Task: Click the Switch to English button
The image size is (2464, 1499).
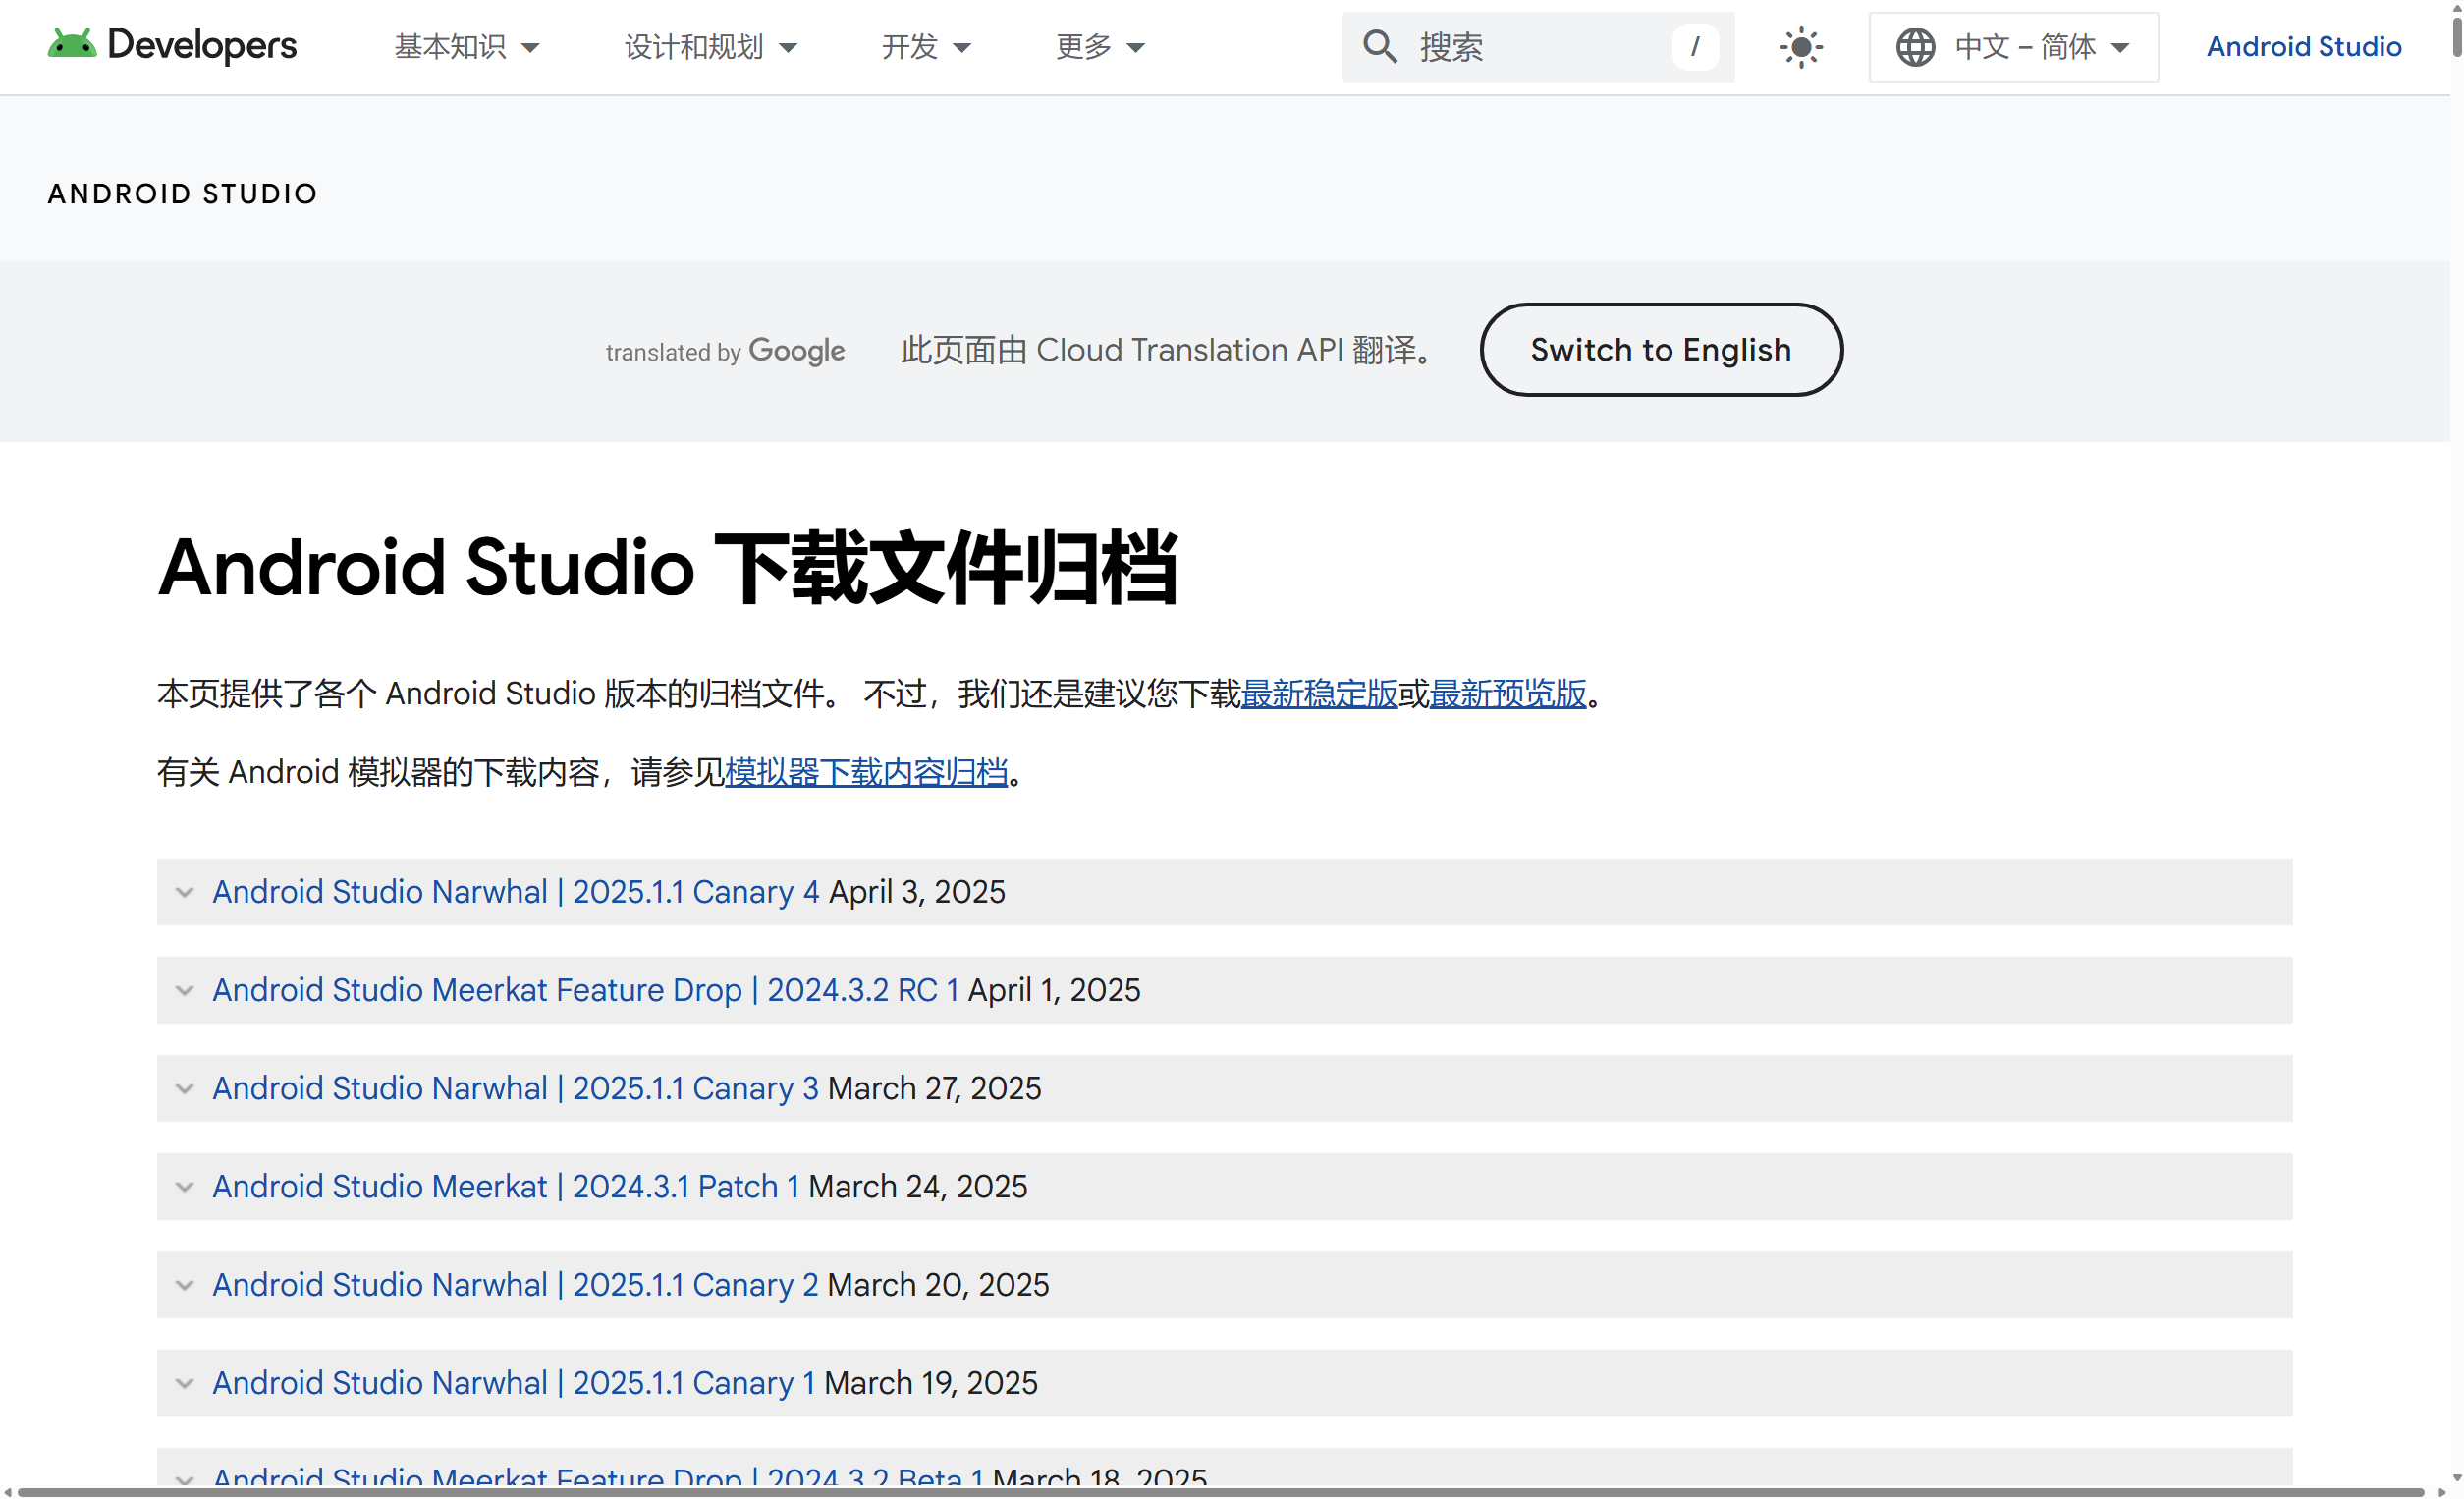Action: [x=1660, y=349]
